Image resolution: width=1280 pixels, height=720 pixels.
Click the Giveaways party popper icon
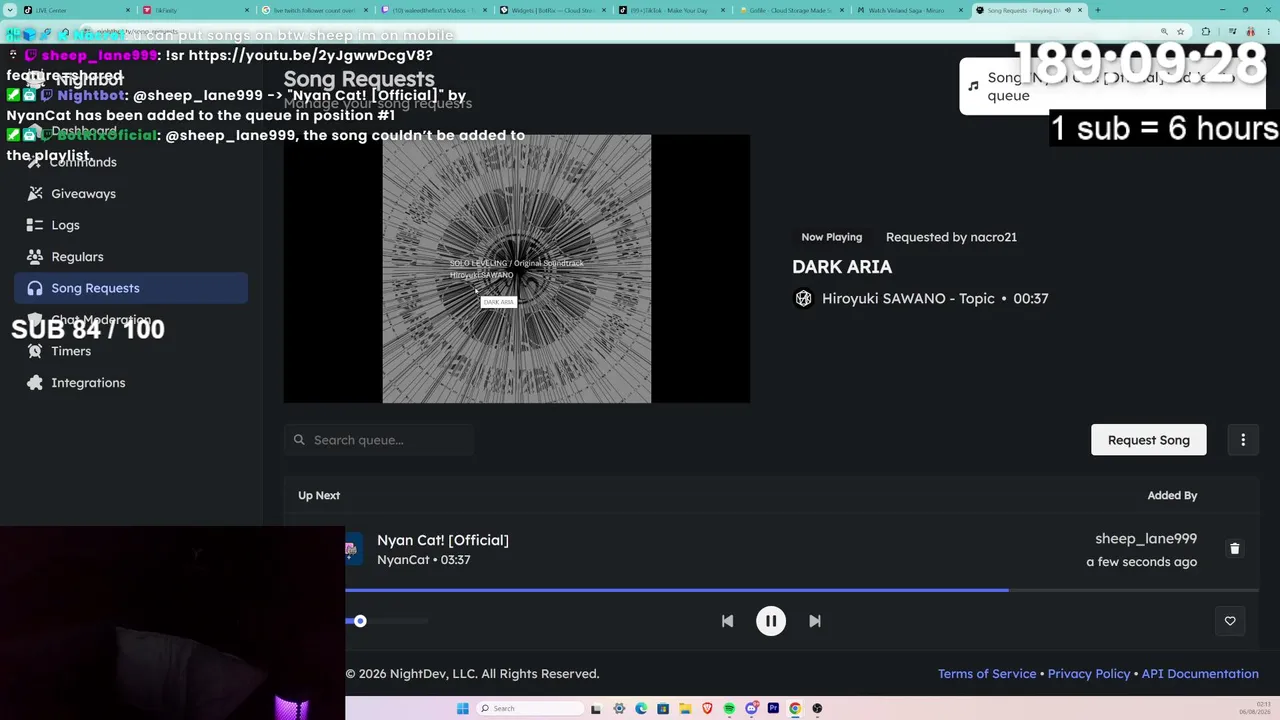click(x=35, y=193)
